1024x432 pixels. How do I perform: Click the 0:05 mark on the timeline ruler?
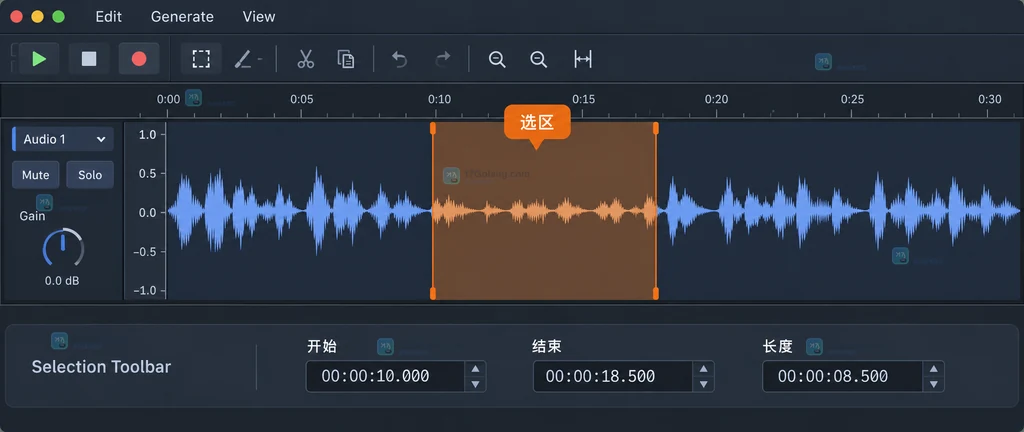301,100
